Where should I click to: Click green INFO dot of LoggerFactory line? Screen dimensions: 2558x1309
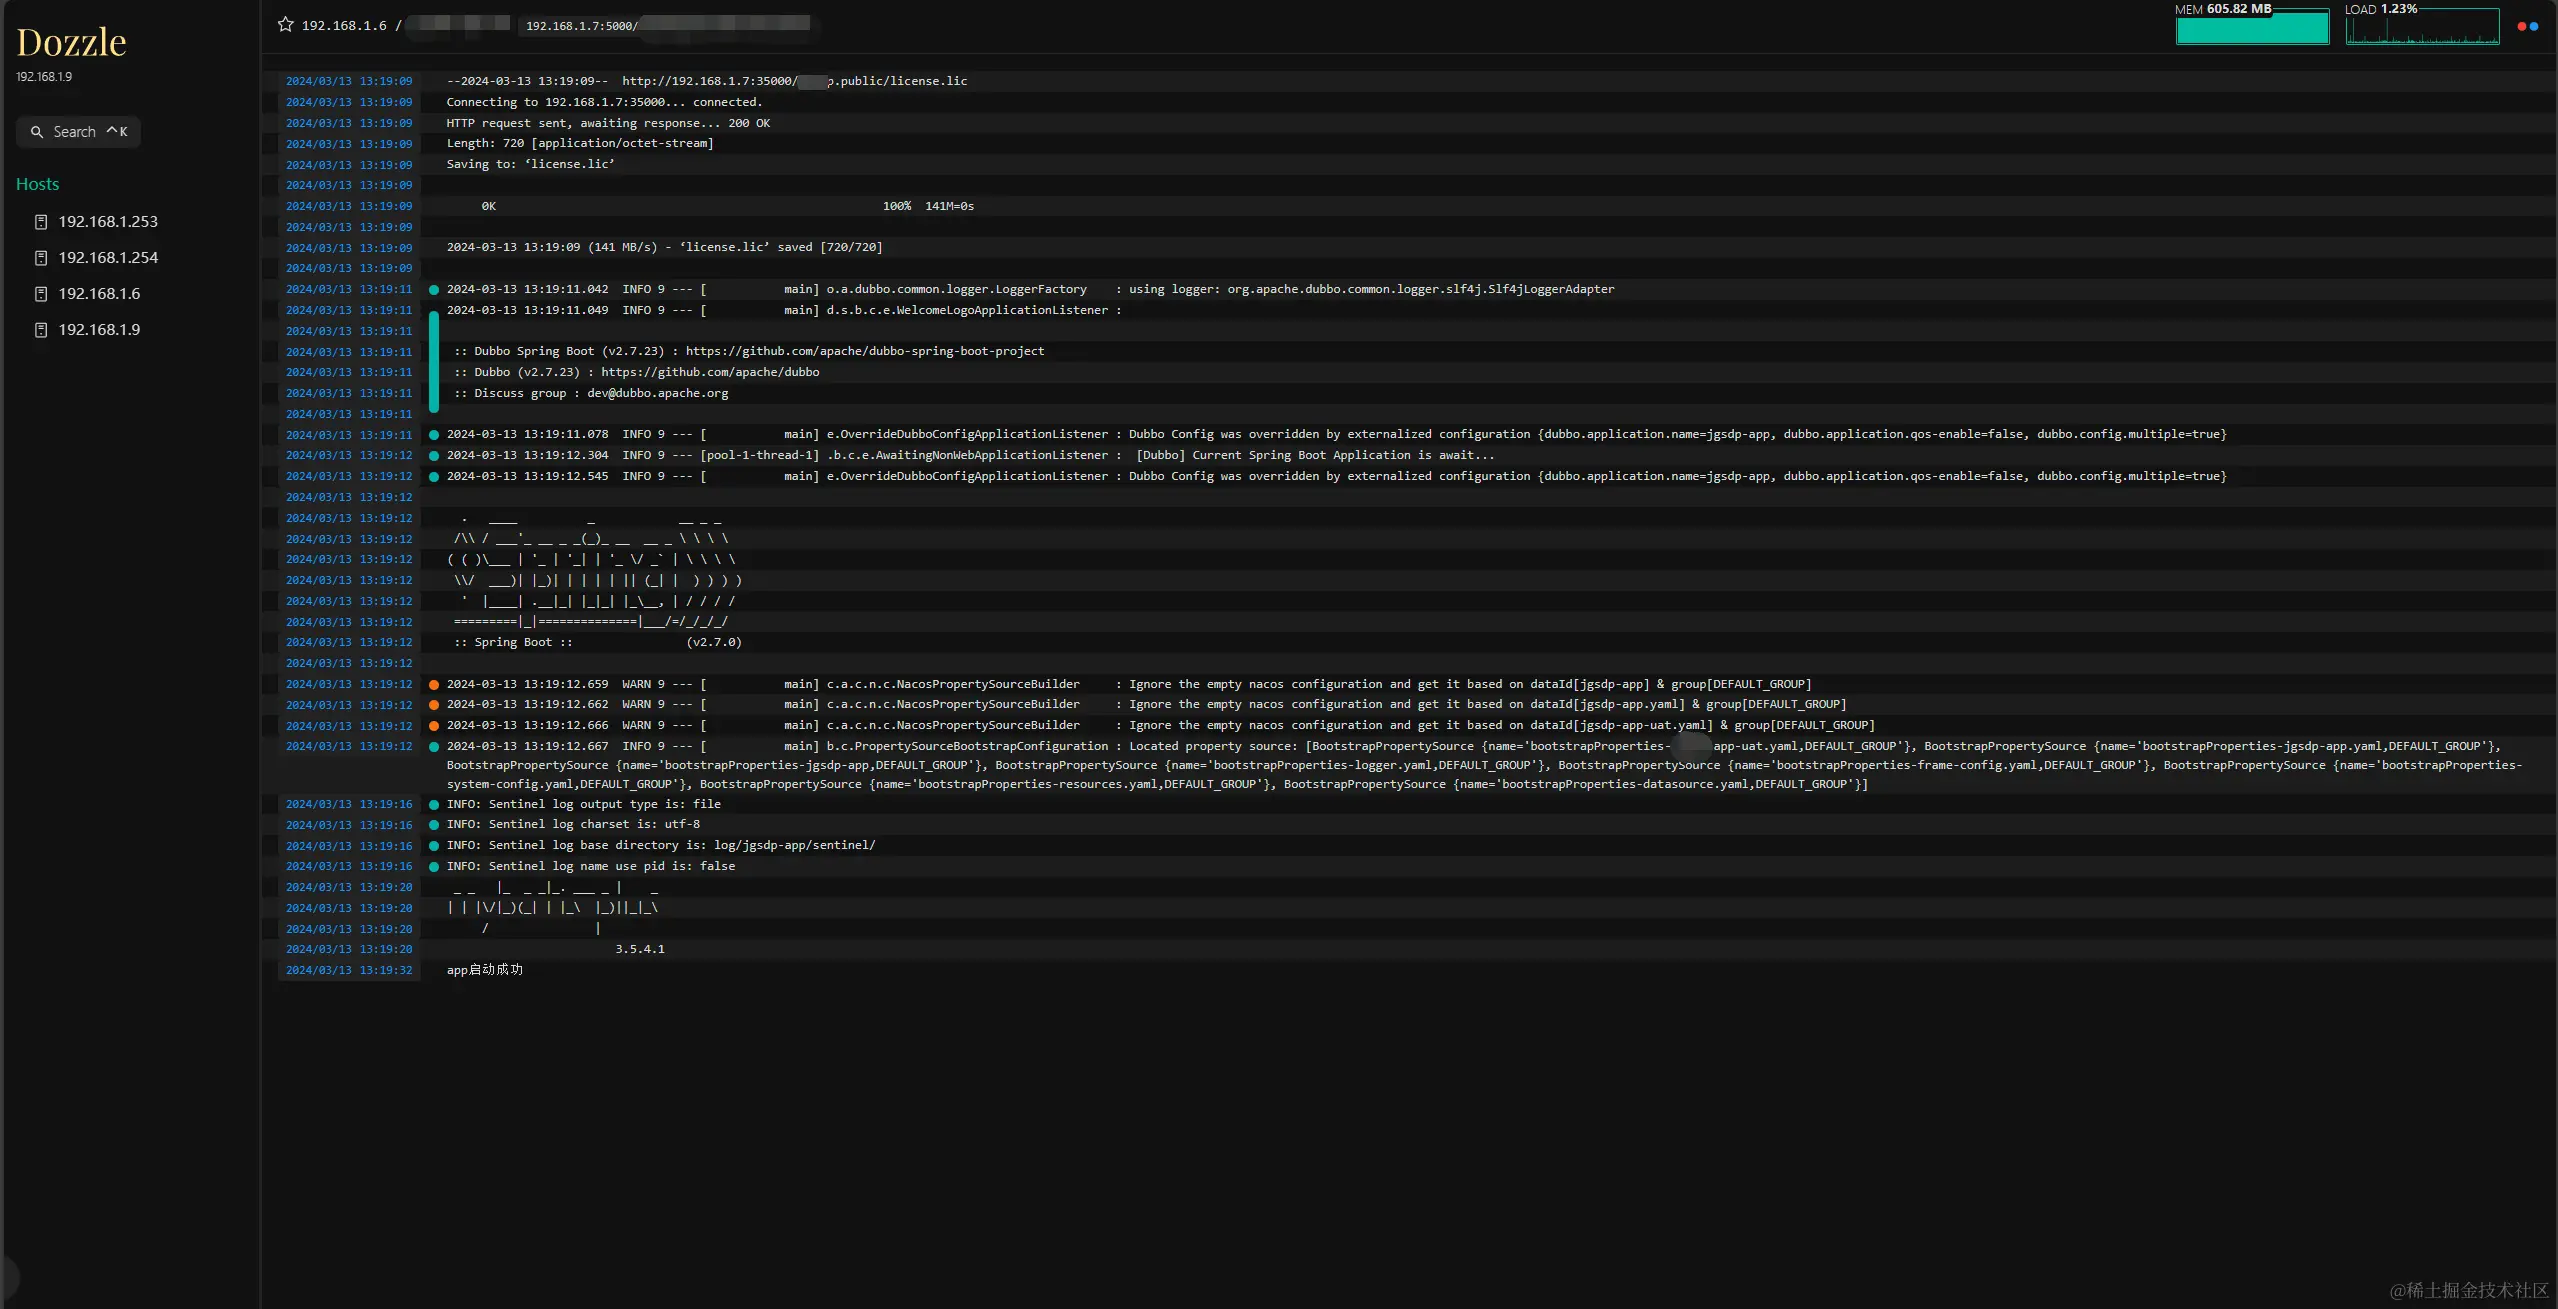[434, 290]
